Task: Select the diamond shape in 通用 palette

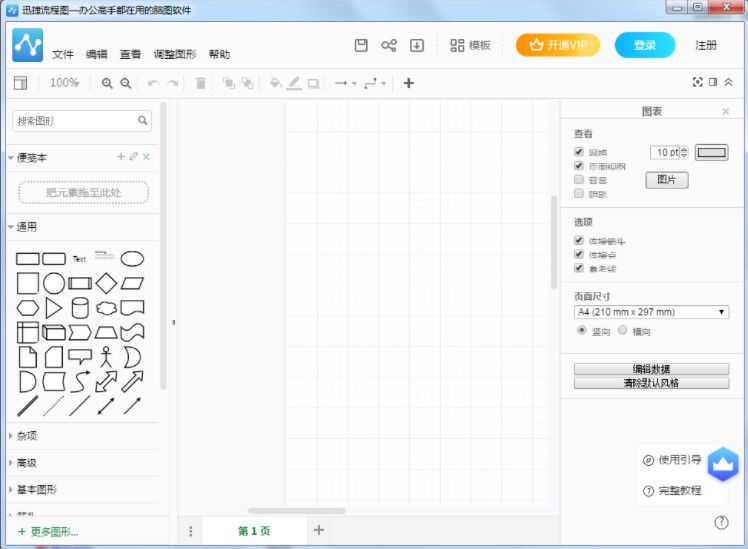Action: coord(106,283)
